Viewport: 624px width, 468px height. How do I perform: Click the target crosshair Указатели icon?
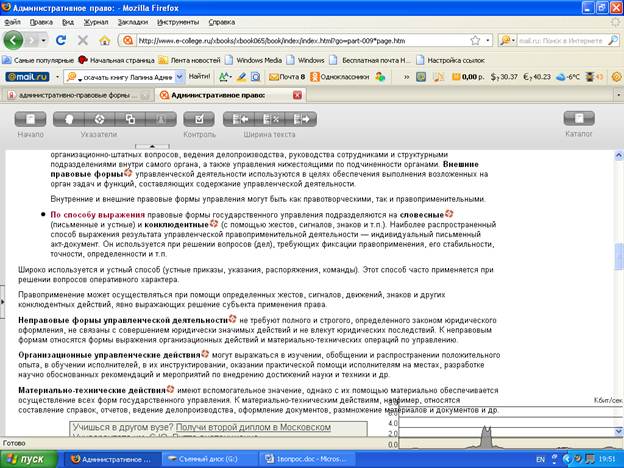coord(99,119)
